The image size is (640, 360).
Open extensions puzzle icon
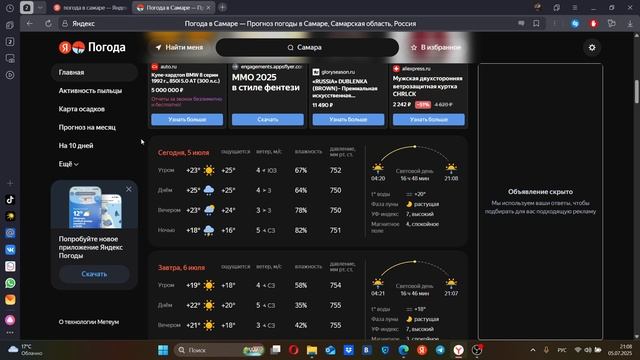(611, 24)
